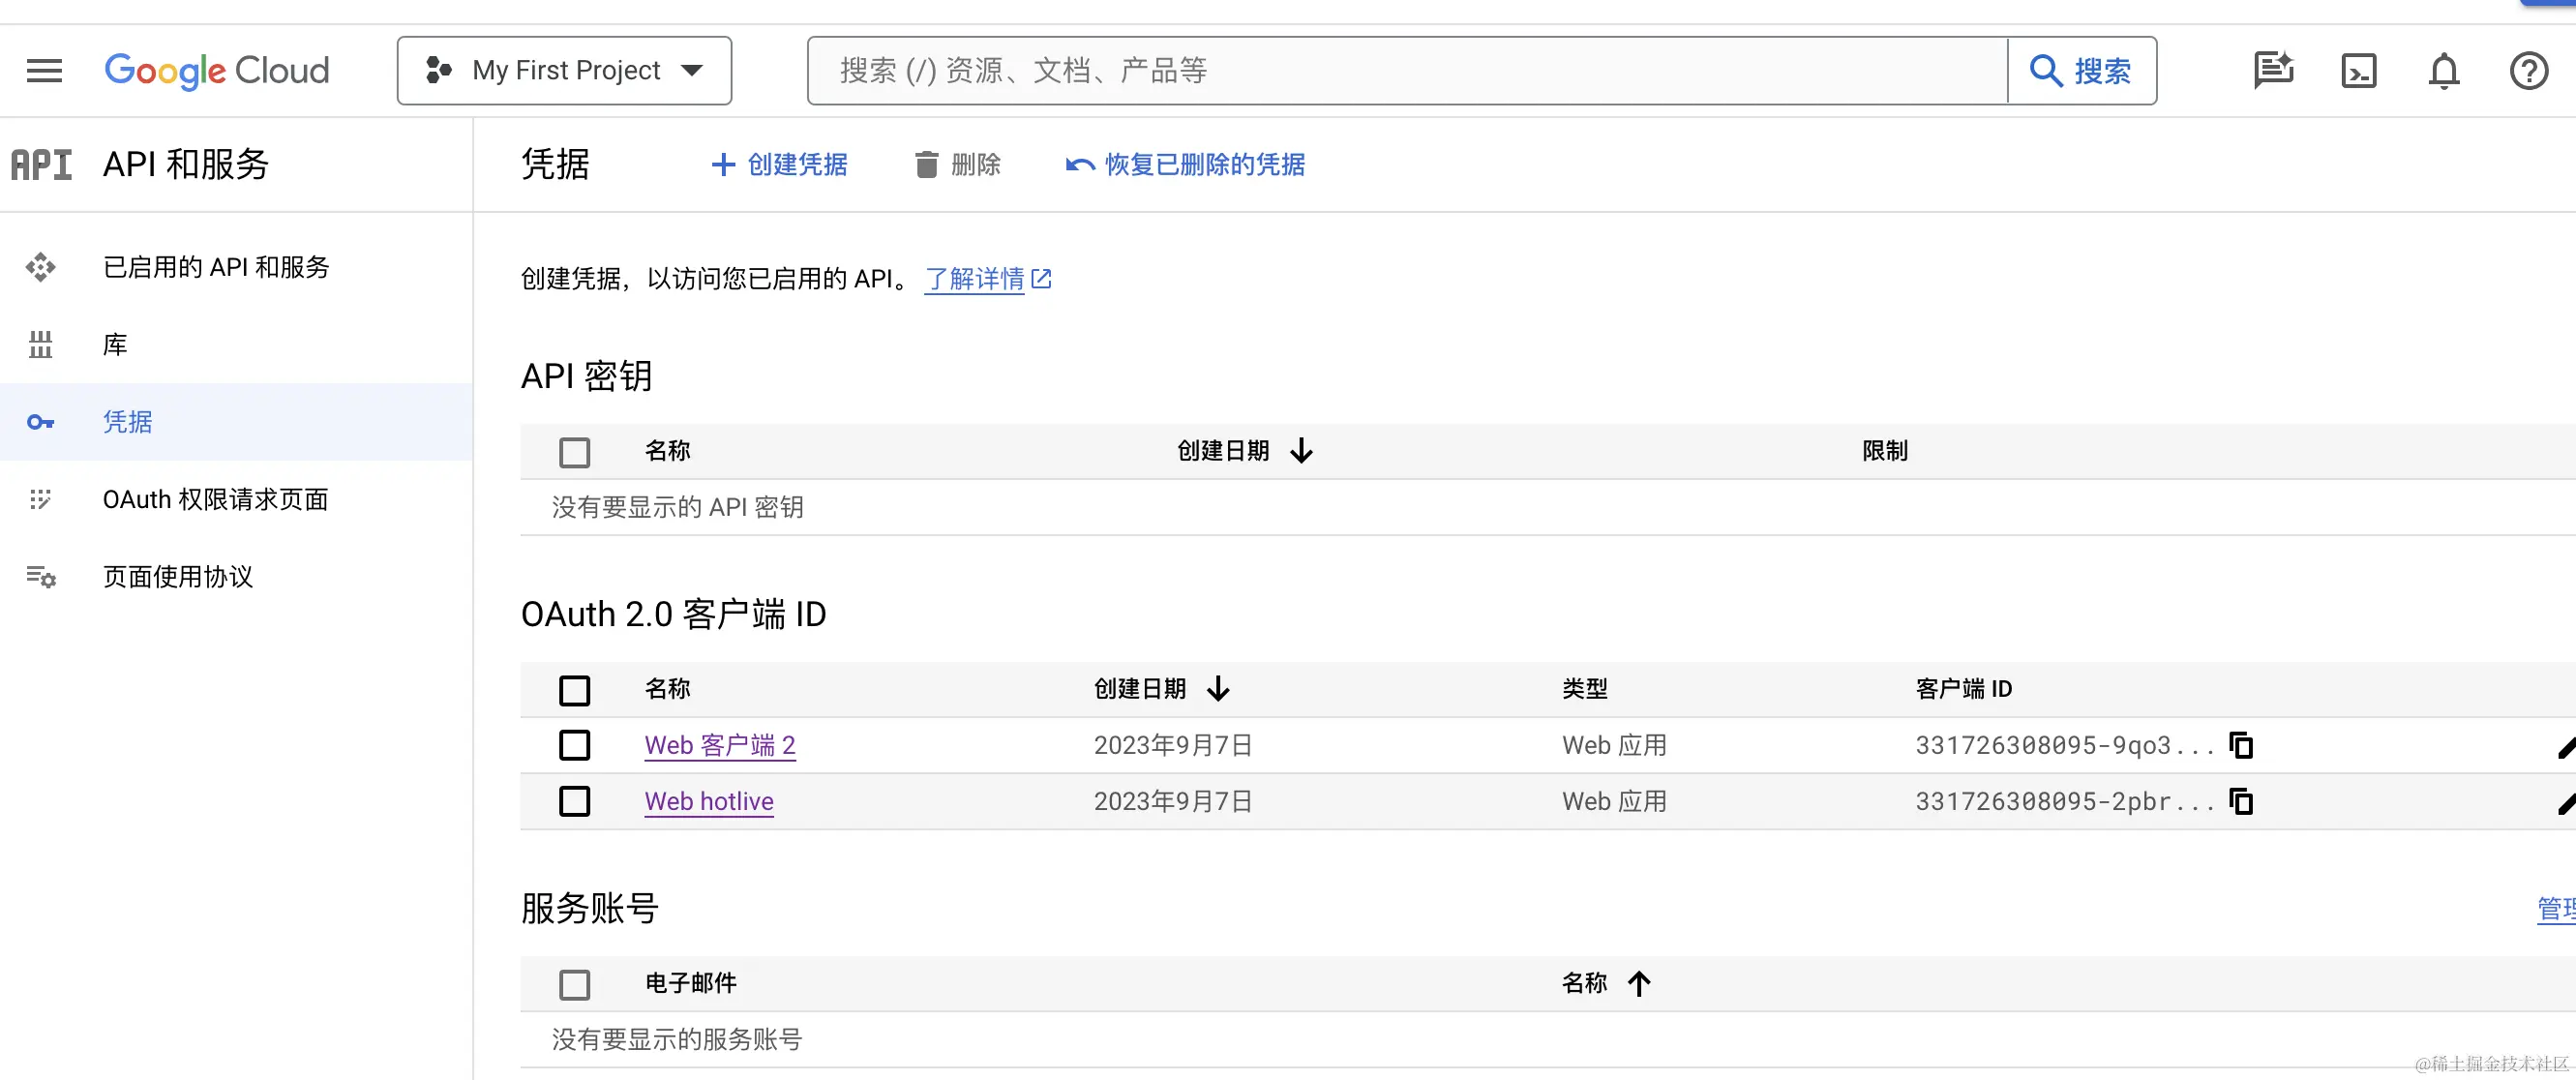Image resolution: width=2576 pixels, height=1080 pixels.
Task: Activate Cloud Shell terminal icon
Action: pyautogui.click(x=2358, y=71)
